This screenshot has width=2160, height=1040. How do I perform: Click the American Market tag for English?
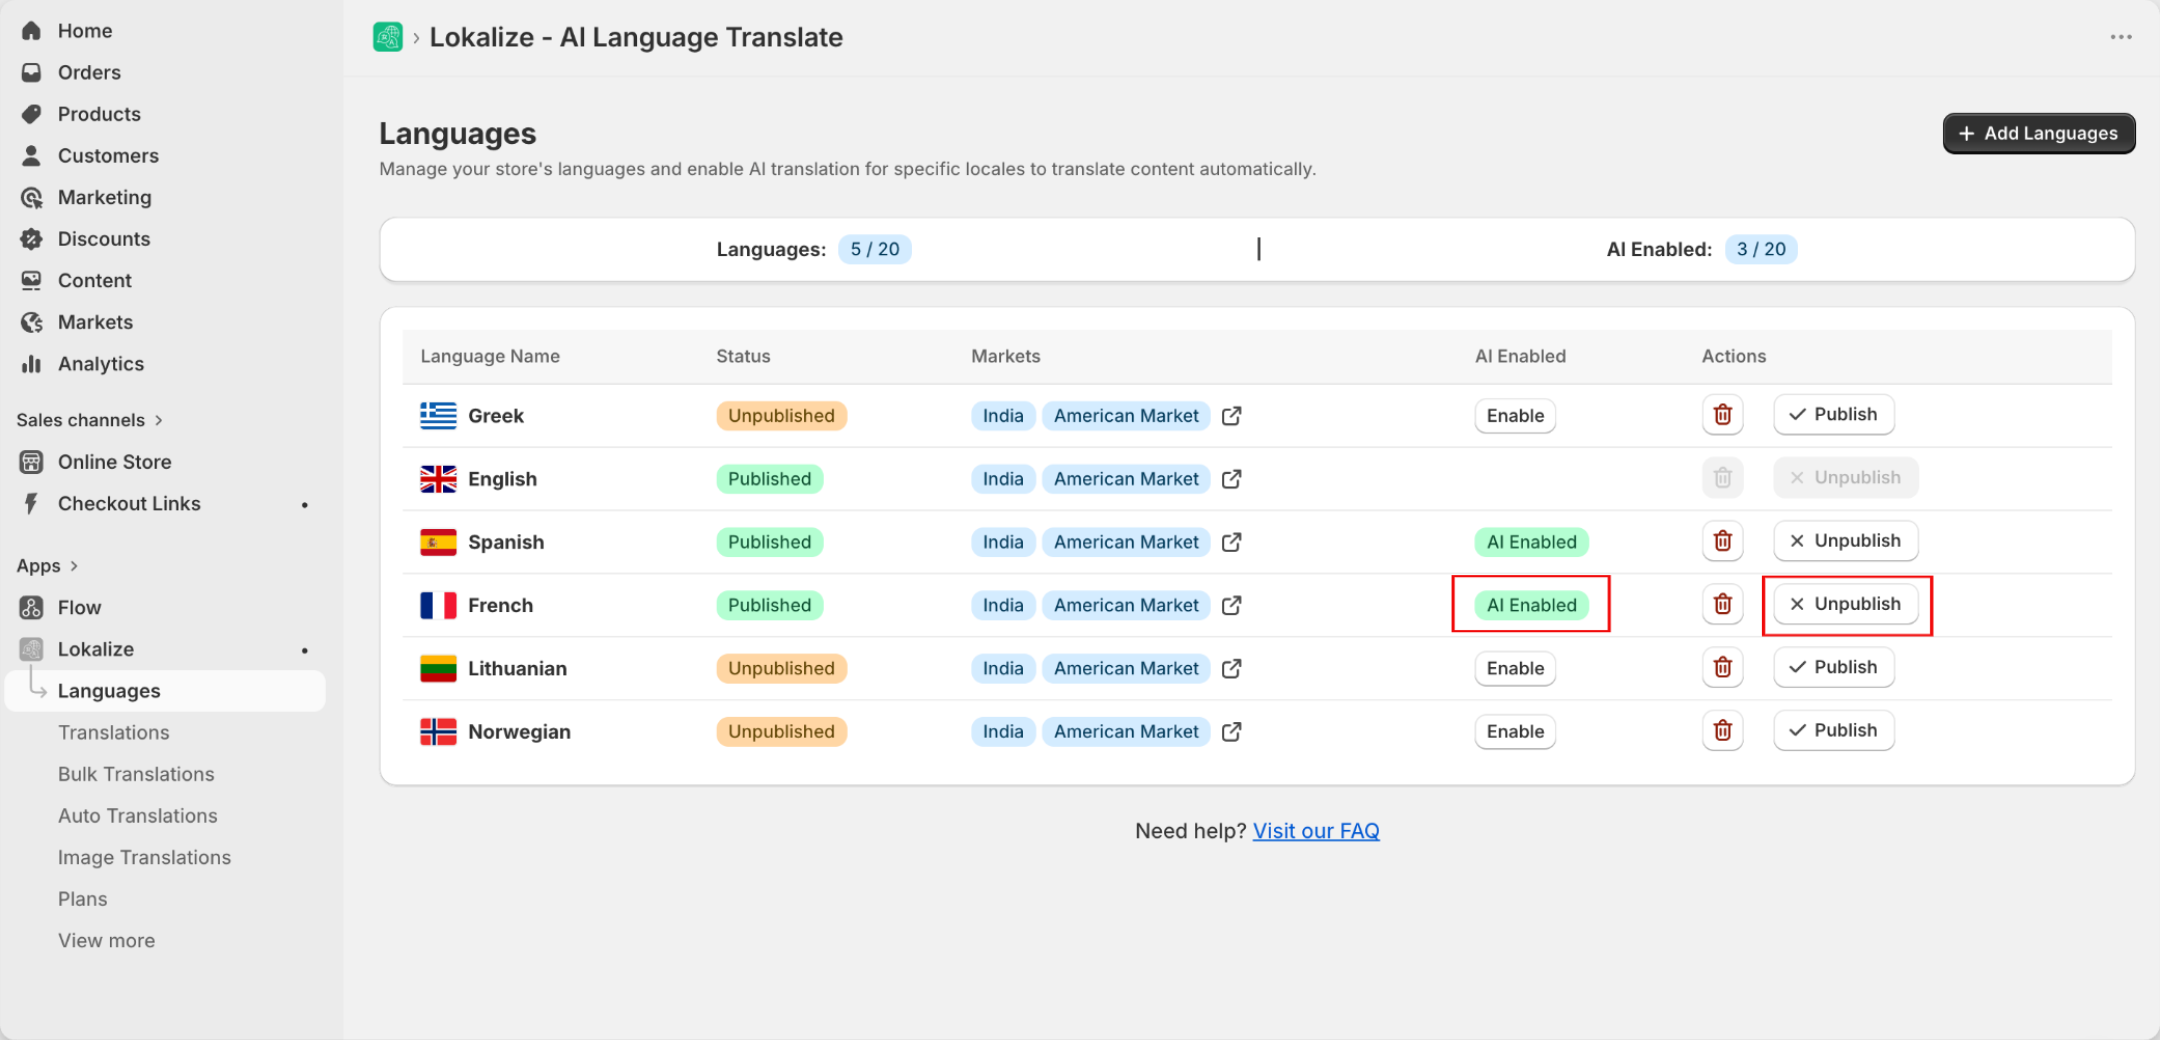tap(1126, 479)
